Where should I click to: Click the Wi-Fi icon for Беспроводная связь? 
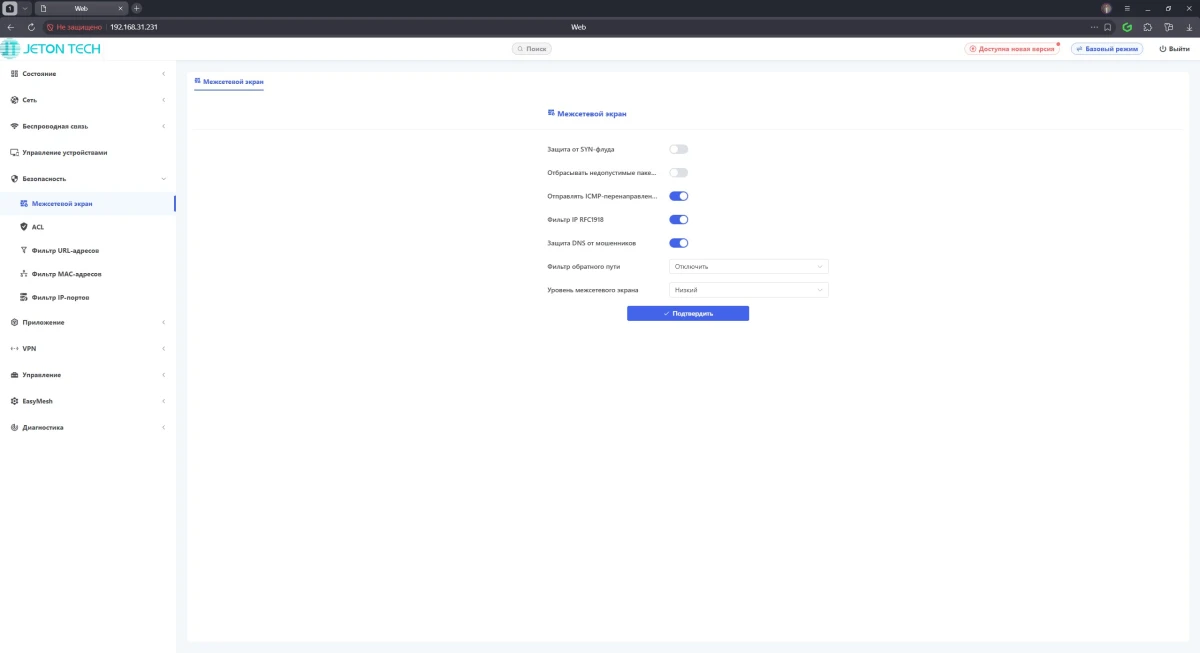click(x=14, y=126)
